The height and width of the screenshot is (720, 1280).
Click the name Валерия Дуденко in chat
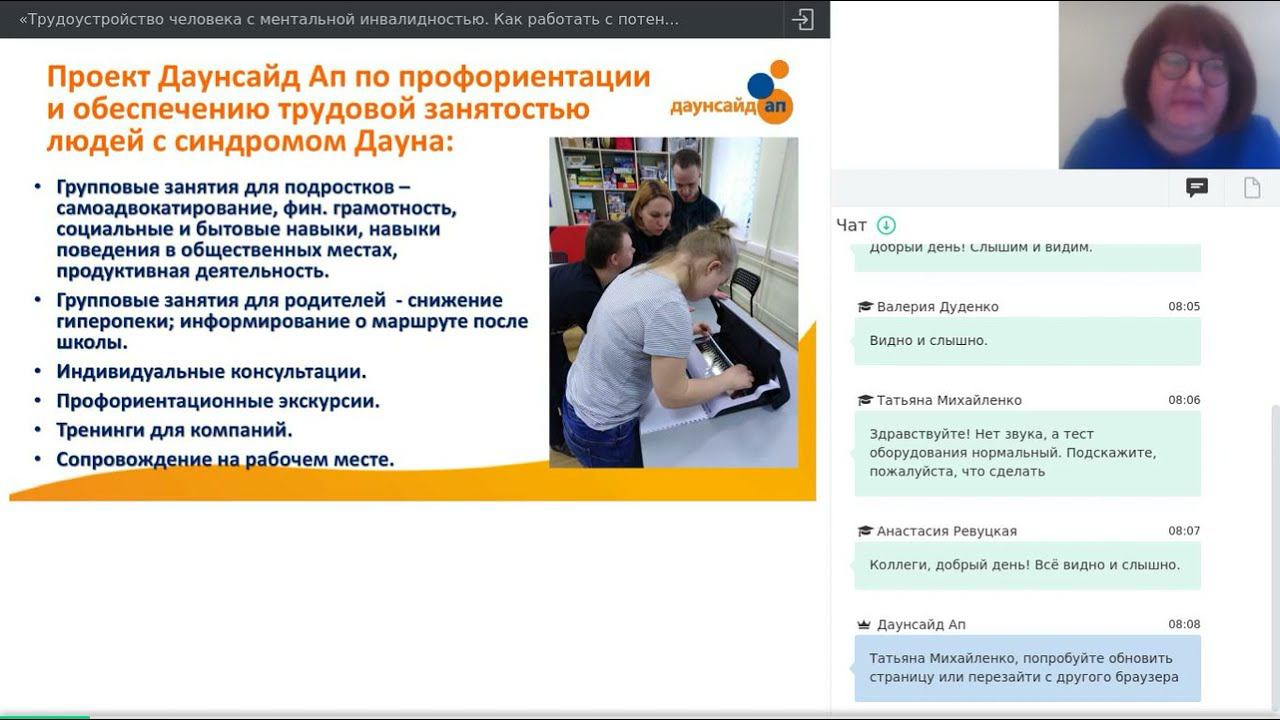[x=938, y=307]
